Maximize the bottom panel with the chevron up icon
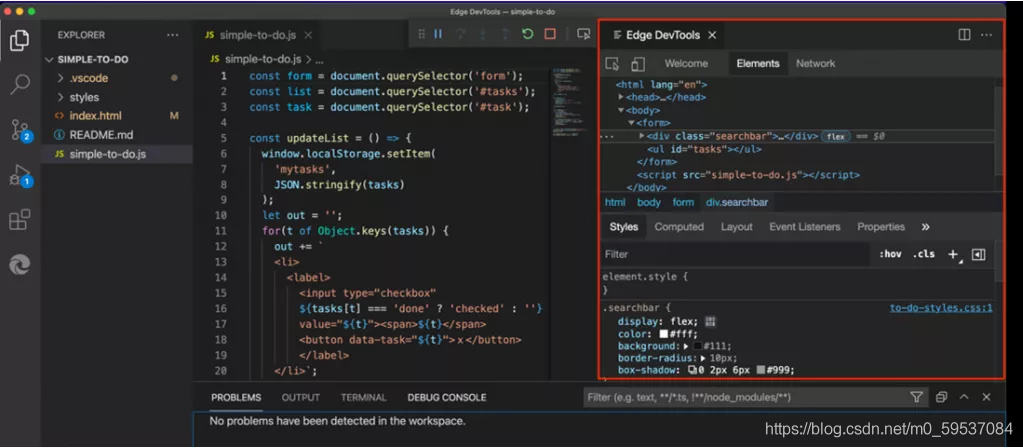Screen dimensions: 1023x448 click(x=964, y=397)
